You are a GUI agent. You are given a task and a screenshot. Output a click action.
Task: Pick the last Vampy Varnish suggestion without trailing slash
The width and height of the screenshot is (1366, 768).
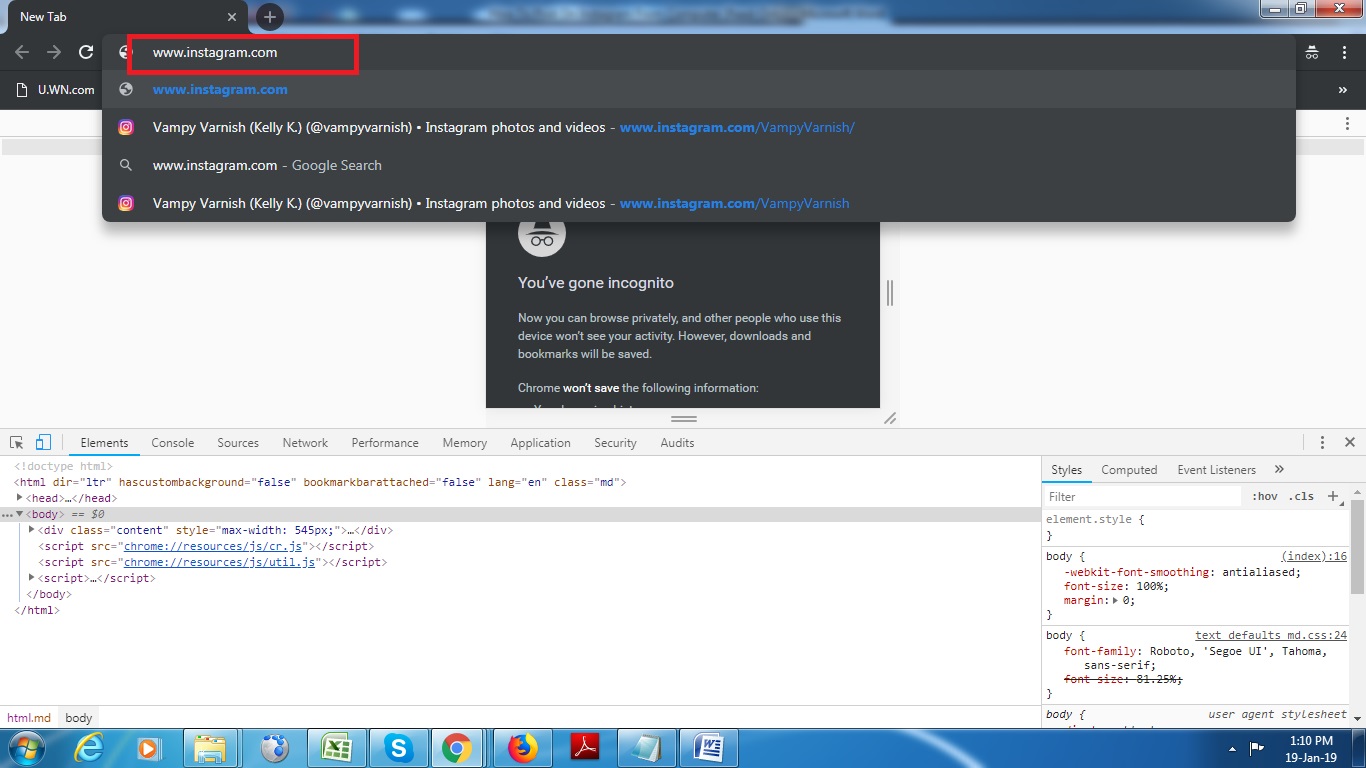[698, 203]
